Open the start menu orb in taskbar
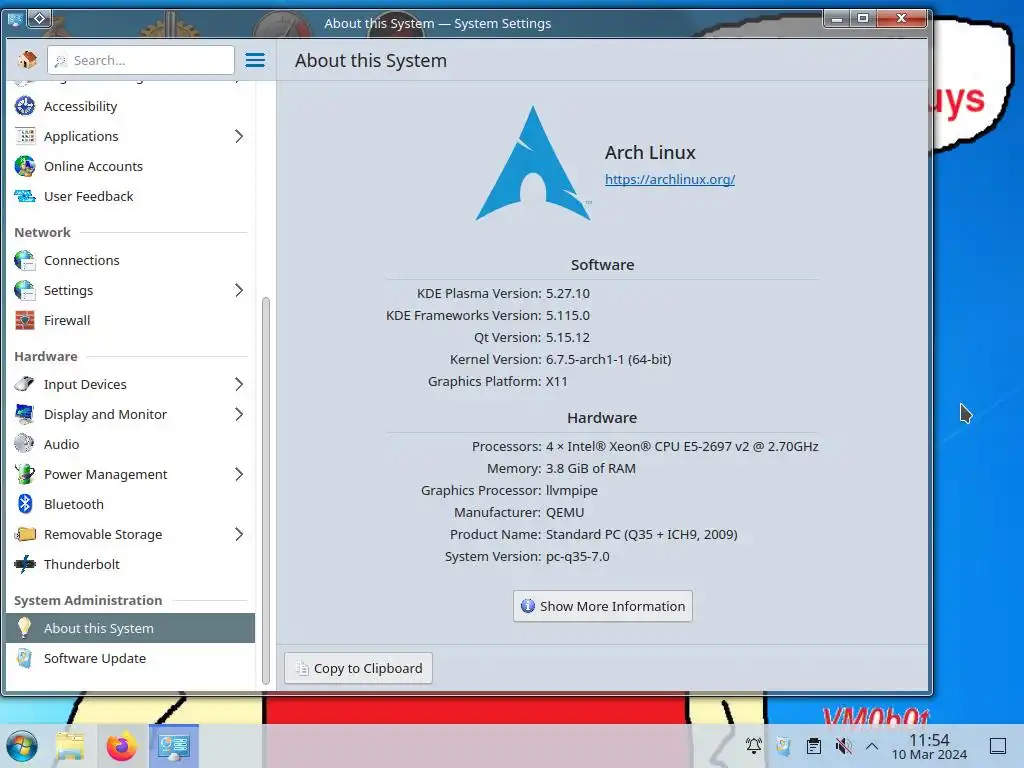This screenshot has width=1024, height=768. [x=22, y=746]
